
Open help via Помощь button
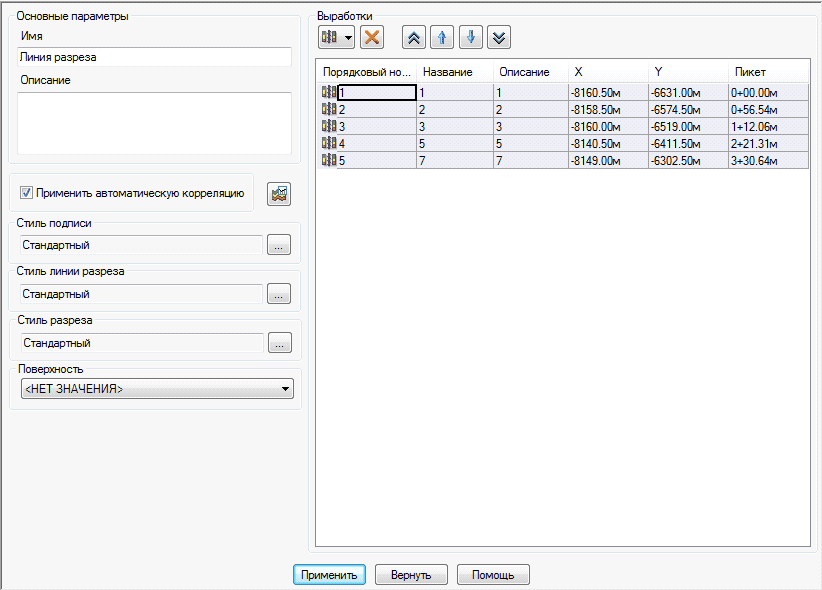492,575
